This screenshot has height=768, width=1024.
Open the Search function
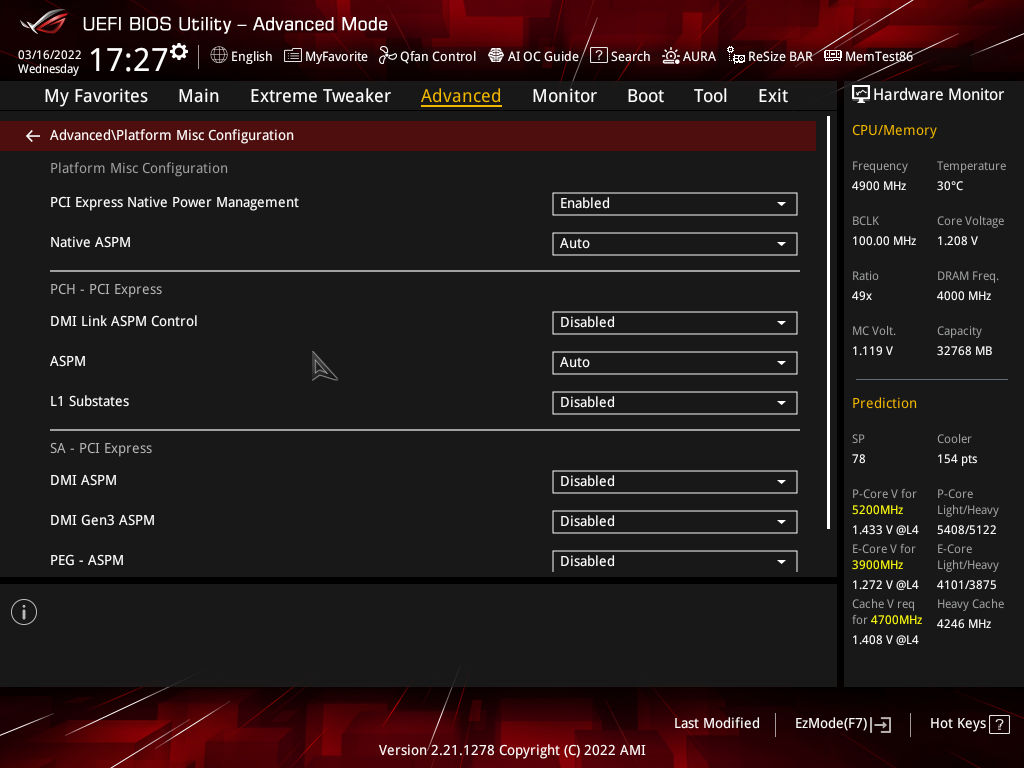(620, 56)
